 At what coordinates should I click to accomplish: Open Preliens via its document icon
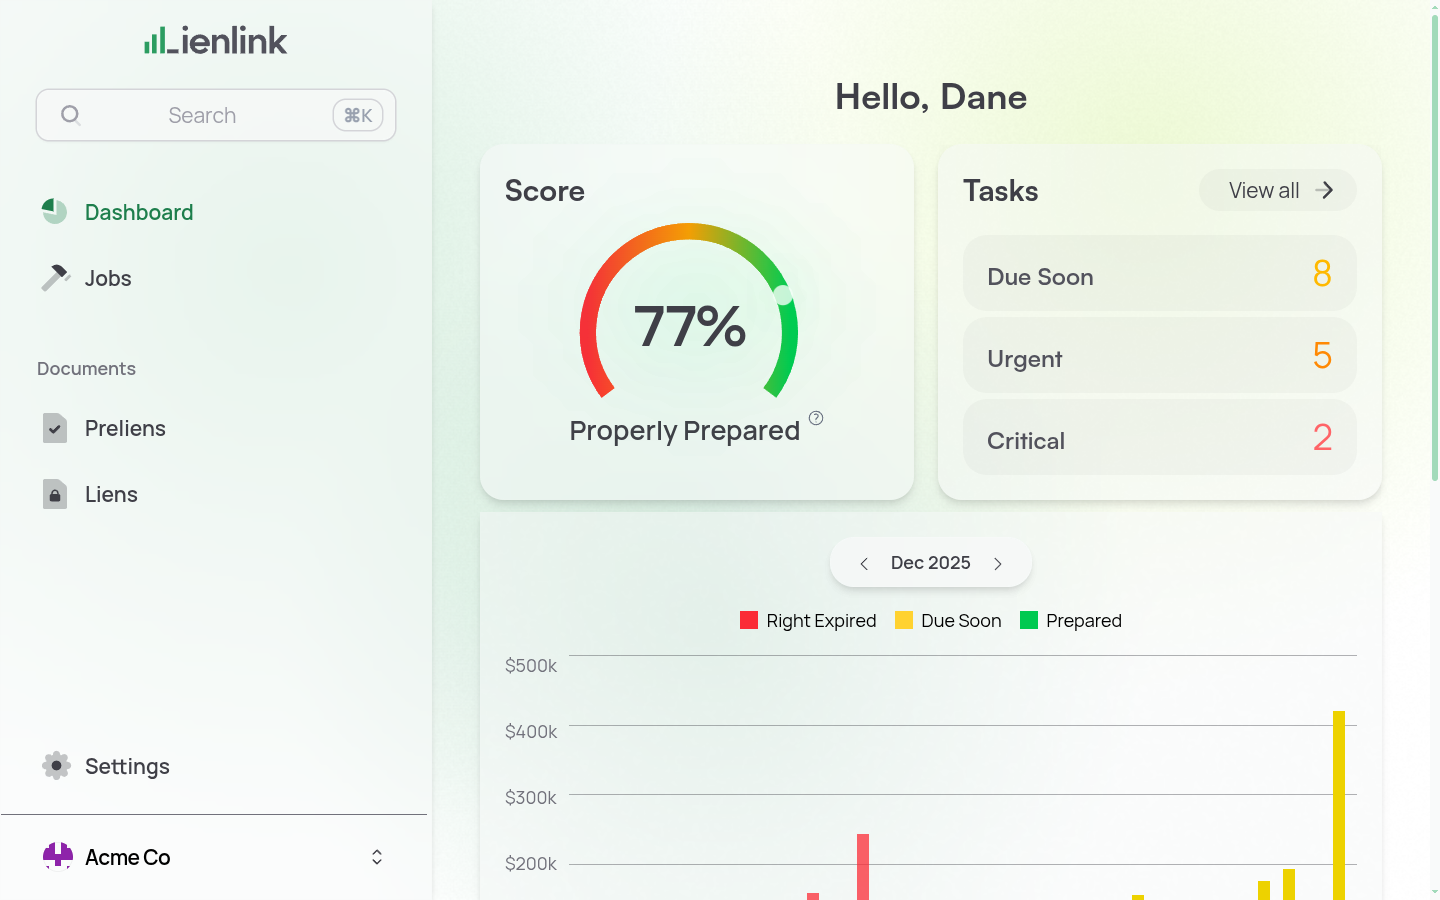click(x=54, y=428)
